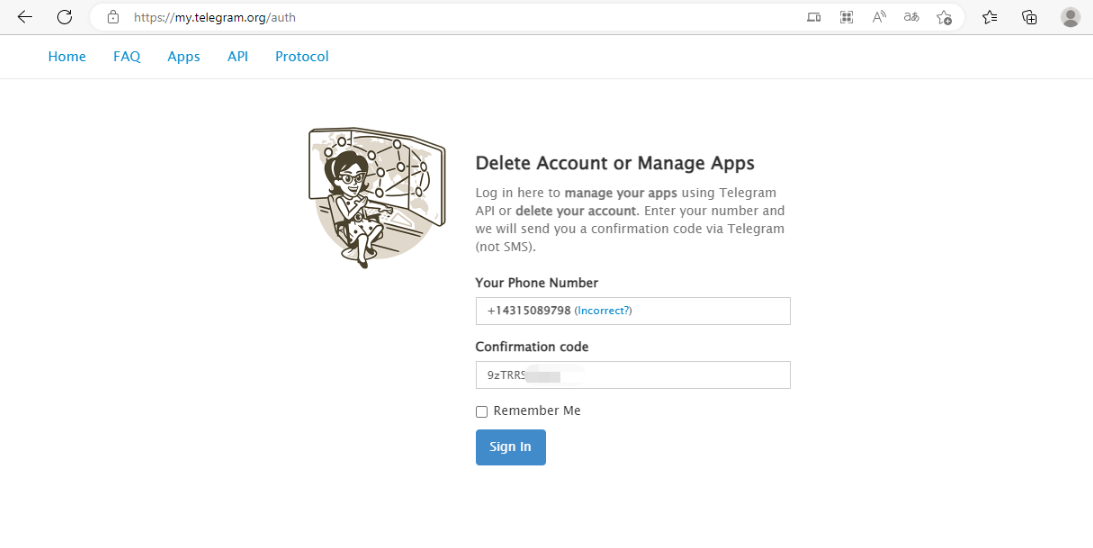Open the Collections icon
The width and height of the screenshot is (1093, 548).
1030,17
